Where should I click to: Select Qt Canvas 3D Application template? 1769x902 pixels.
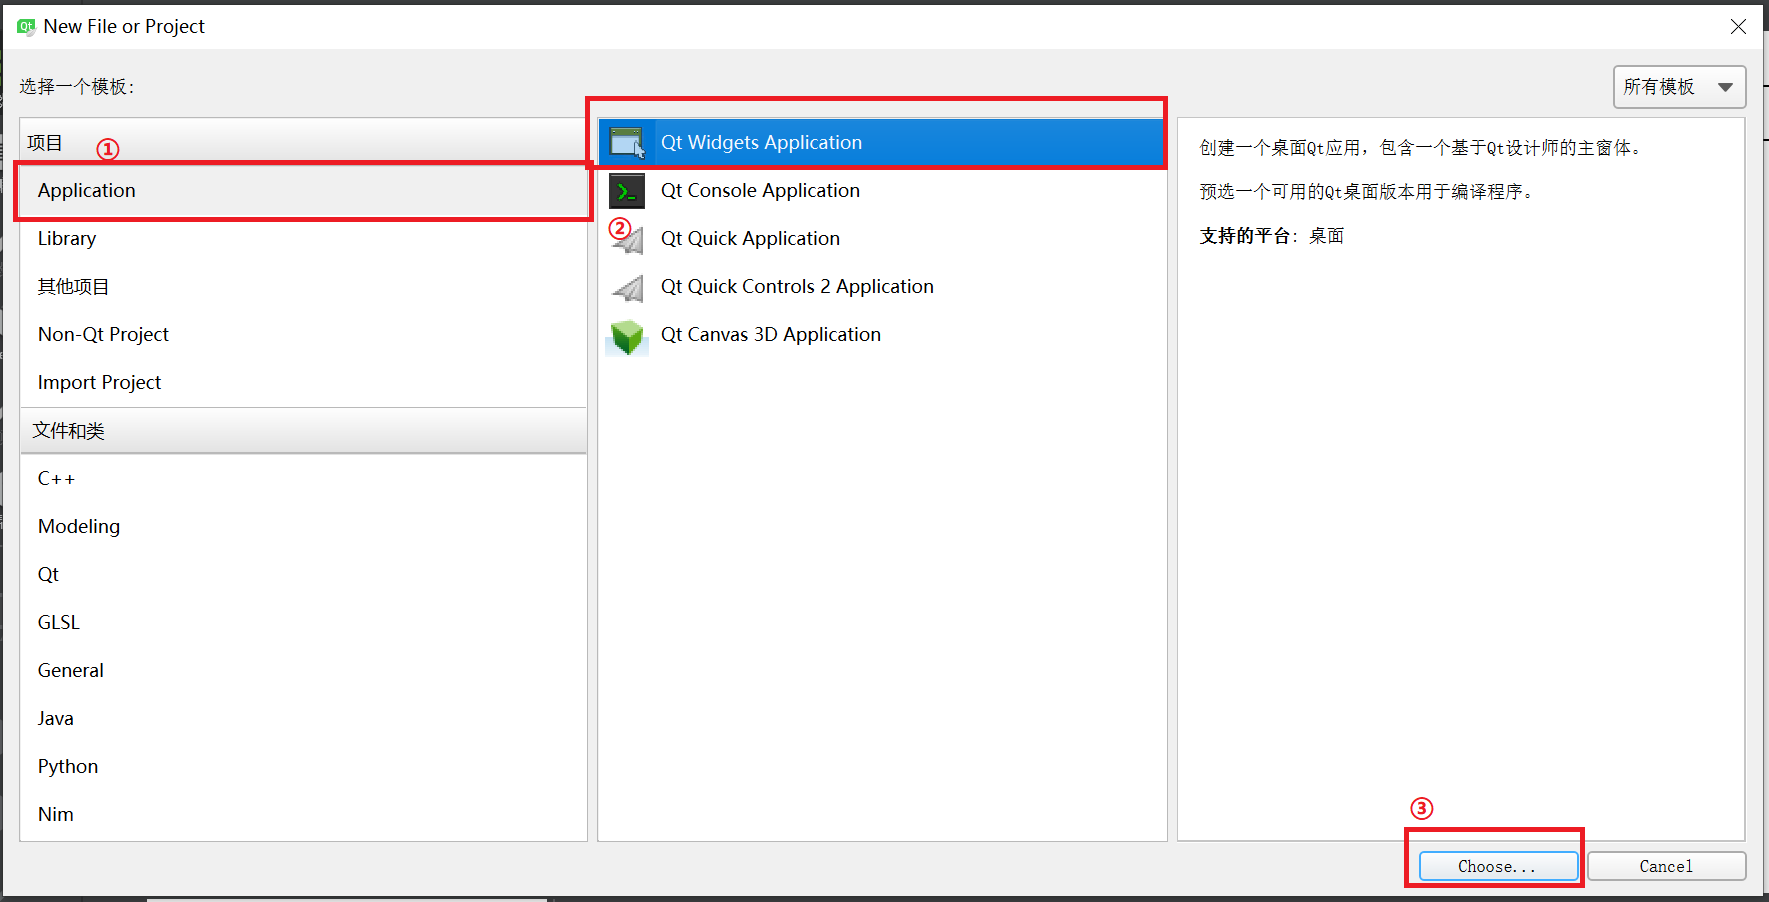coord(882,335)
